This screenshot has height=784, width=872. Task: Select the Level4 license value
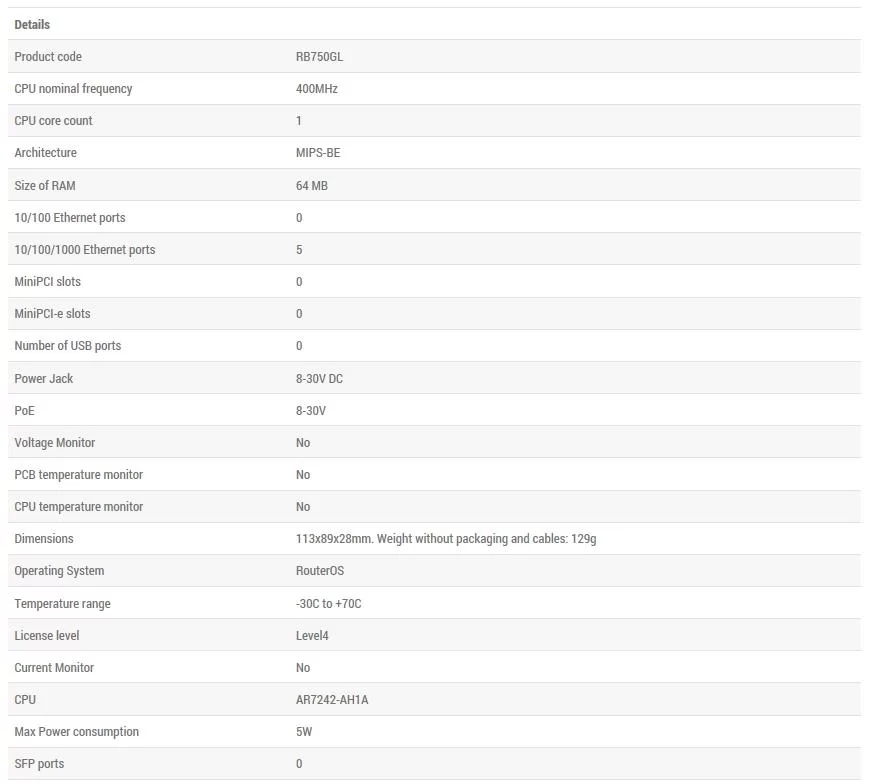tap(312, 636)
